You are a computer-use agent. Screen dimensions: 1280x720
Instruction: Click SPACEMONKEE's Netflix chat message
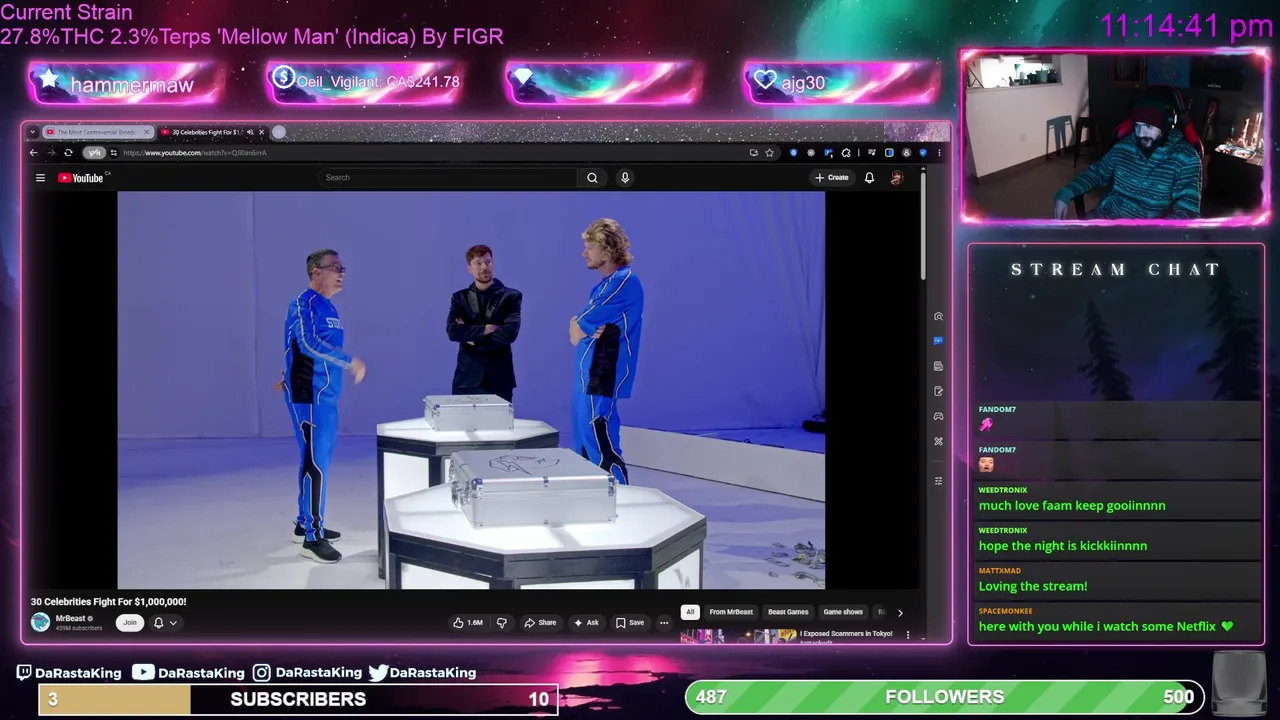(1106, 626)
